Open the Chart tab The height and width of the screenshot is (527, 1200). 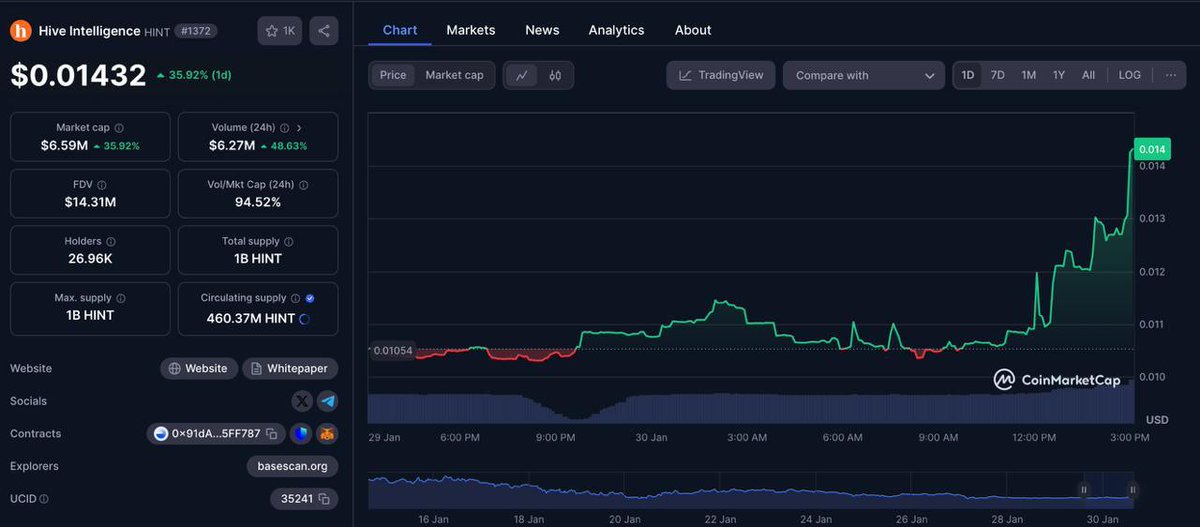400,30
